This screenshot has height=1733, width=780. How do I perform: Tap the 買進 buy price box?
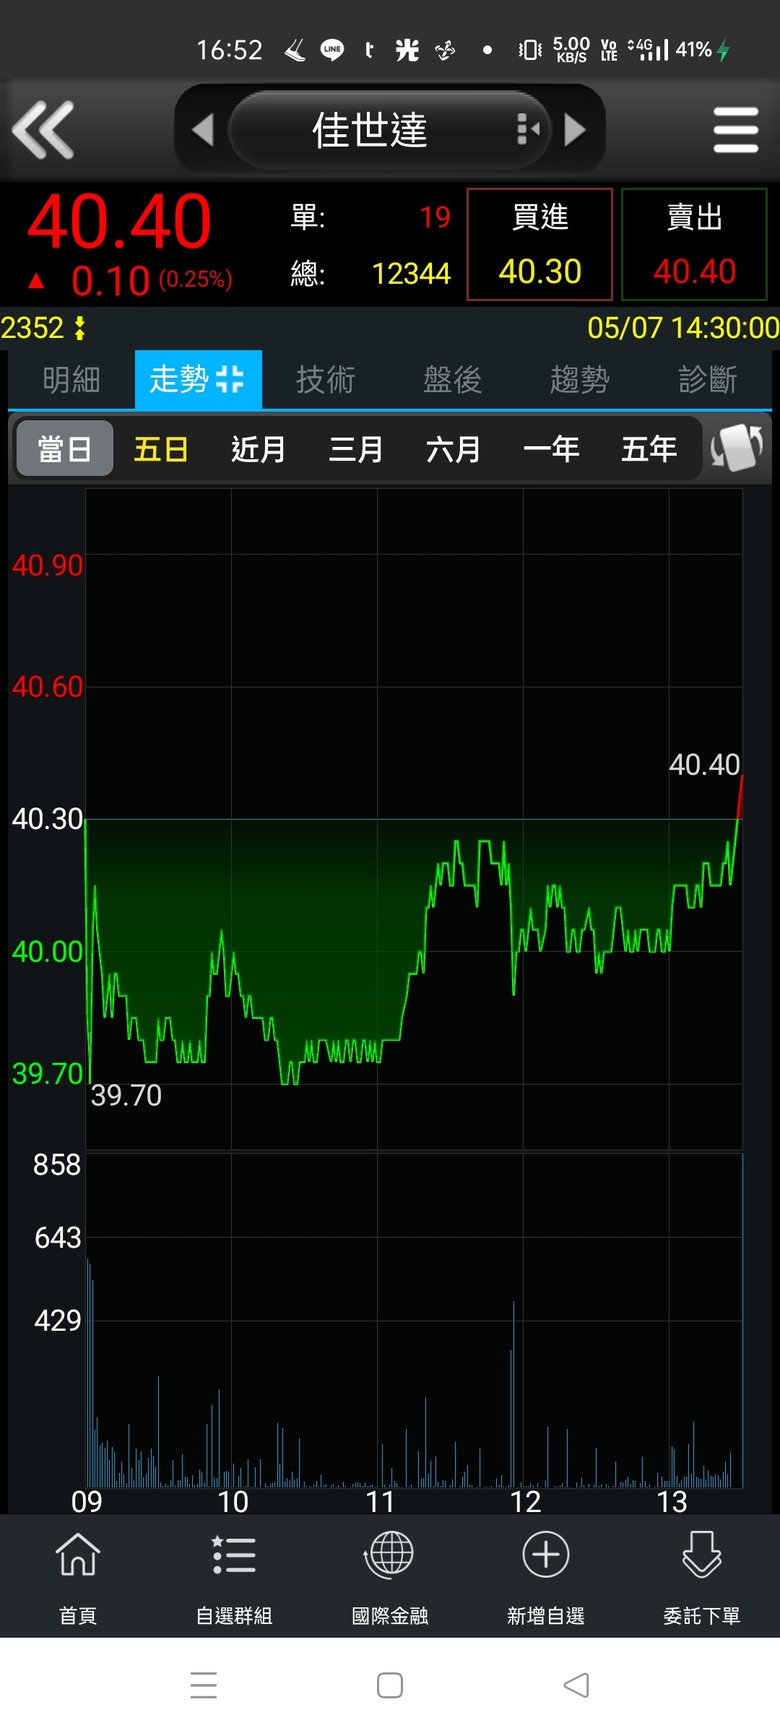click(540, 244)
